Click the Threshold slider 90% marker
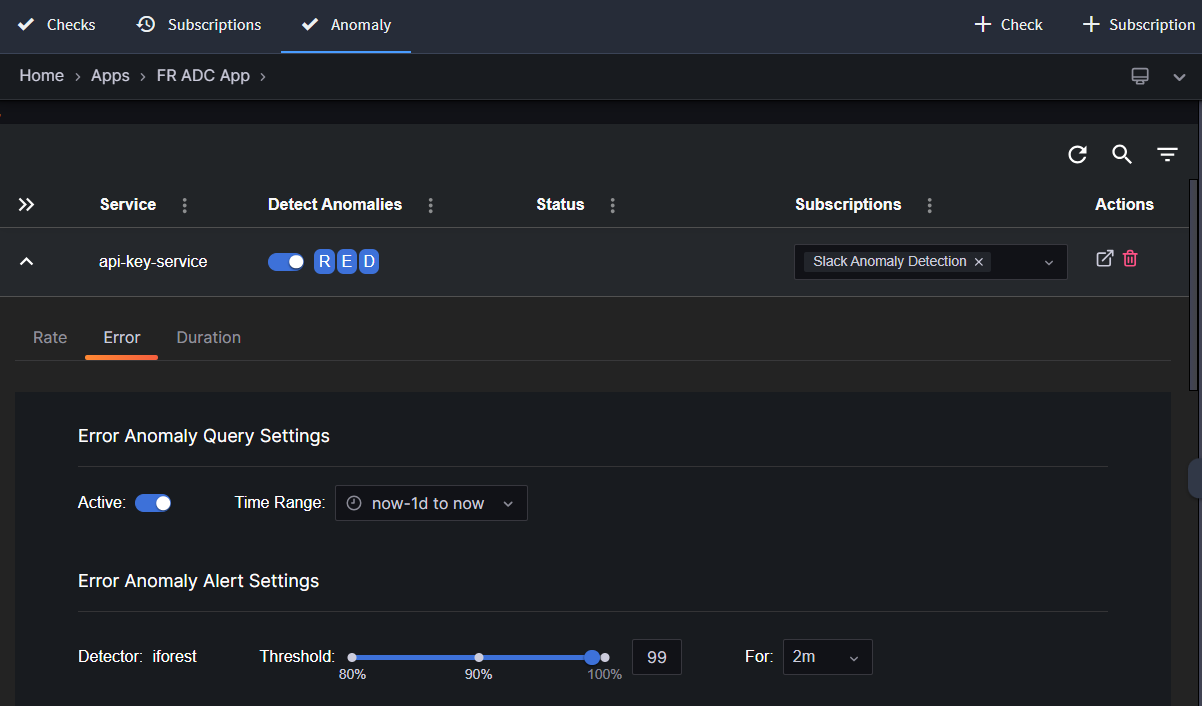The image size is (1202, 706). pyautogui.click(x=479, y=657)
